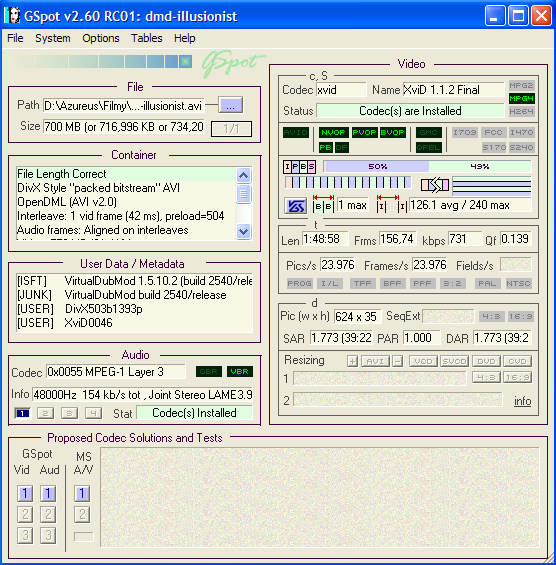Select the ISFT VirtualDubMod metadata row
Screen dimensions: 556x565
pos(134,281)
